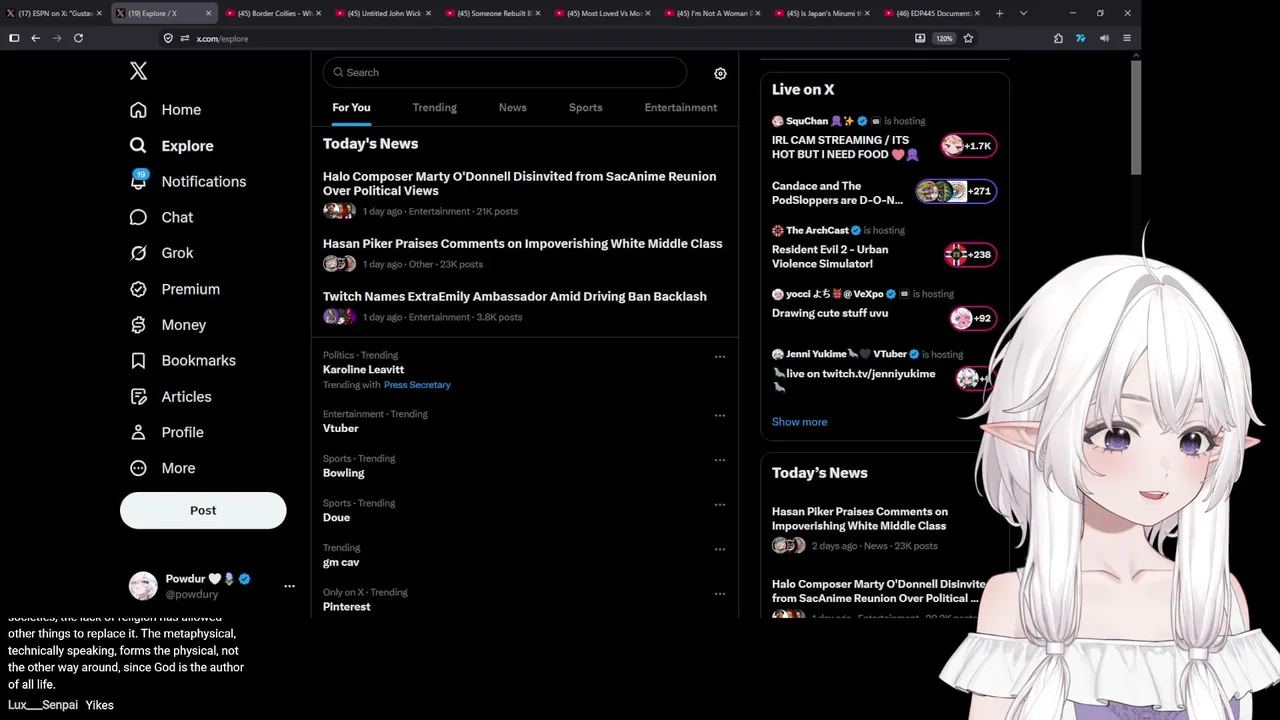
Task: Open Notifications bell icon with badge
Action: [139, 181]
